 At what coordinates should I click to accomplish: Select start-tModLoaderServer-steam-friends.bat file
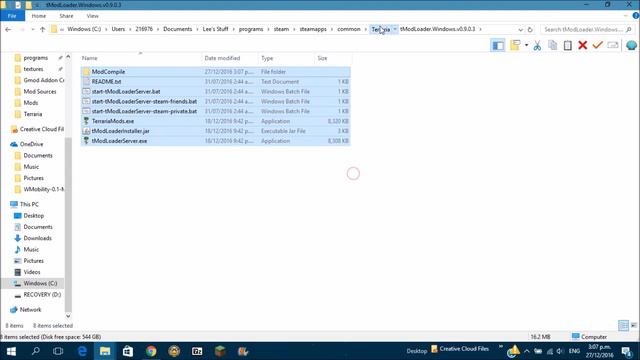point(216,101)
